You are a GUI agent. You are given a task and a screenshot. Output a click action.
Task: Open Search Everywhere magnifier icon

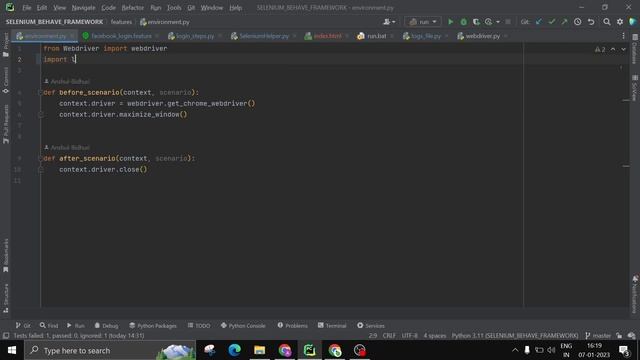click(x=607, y=22)
